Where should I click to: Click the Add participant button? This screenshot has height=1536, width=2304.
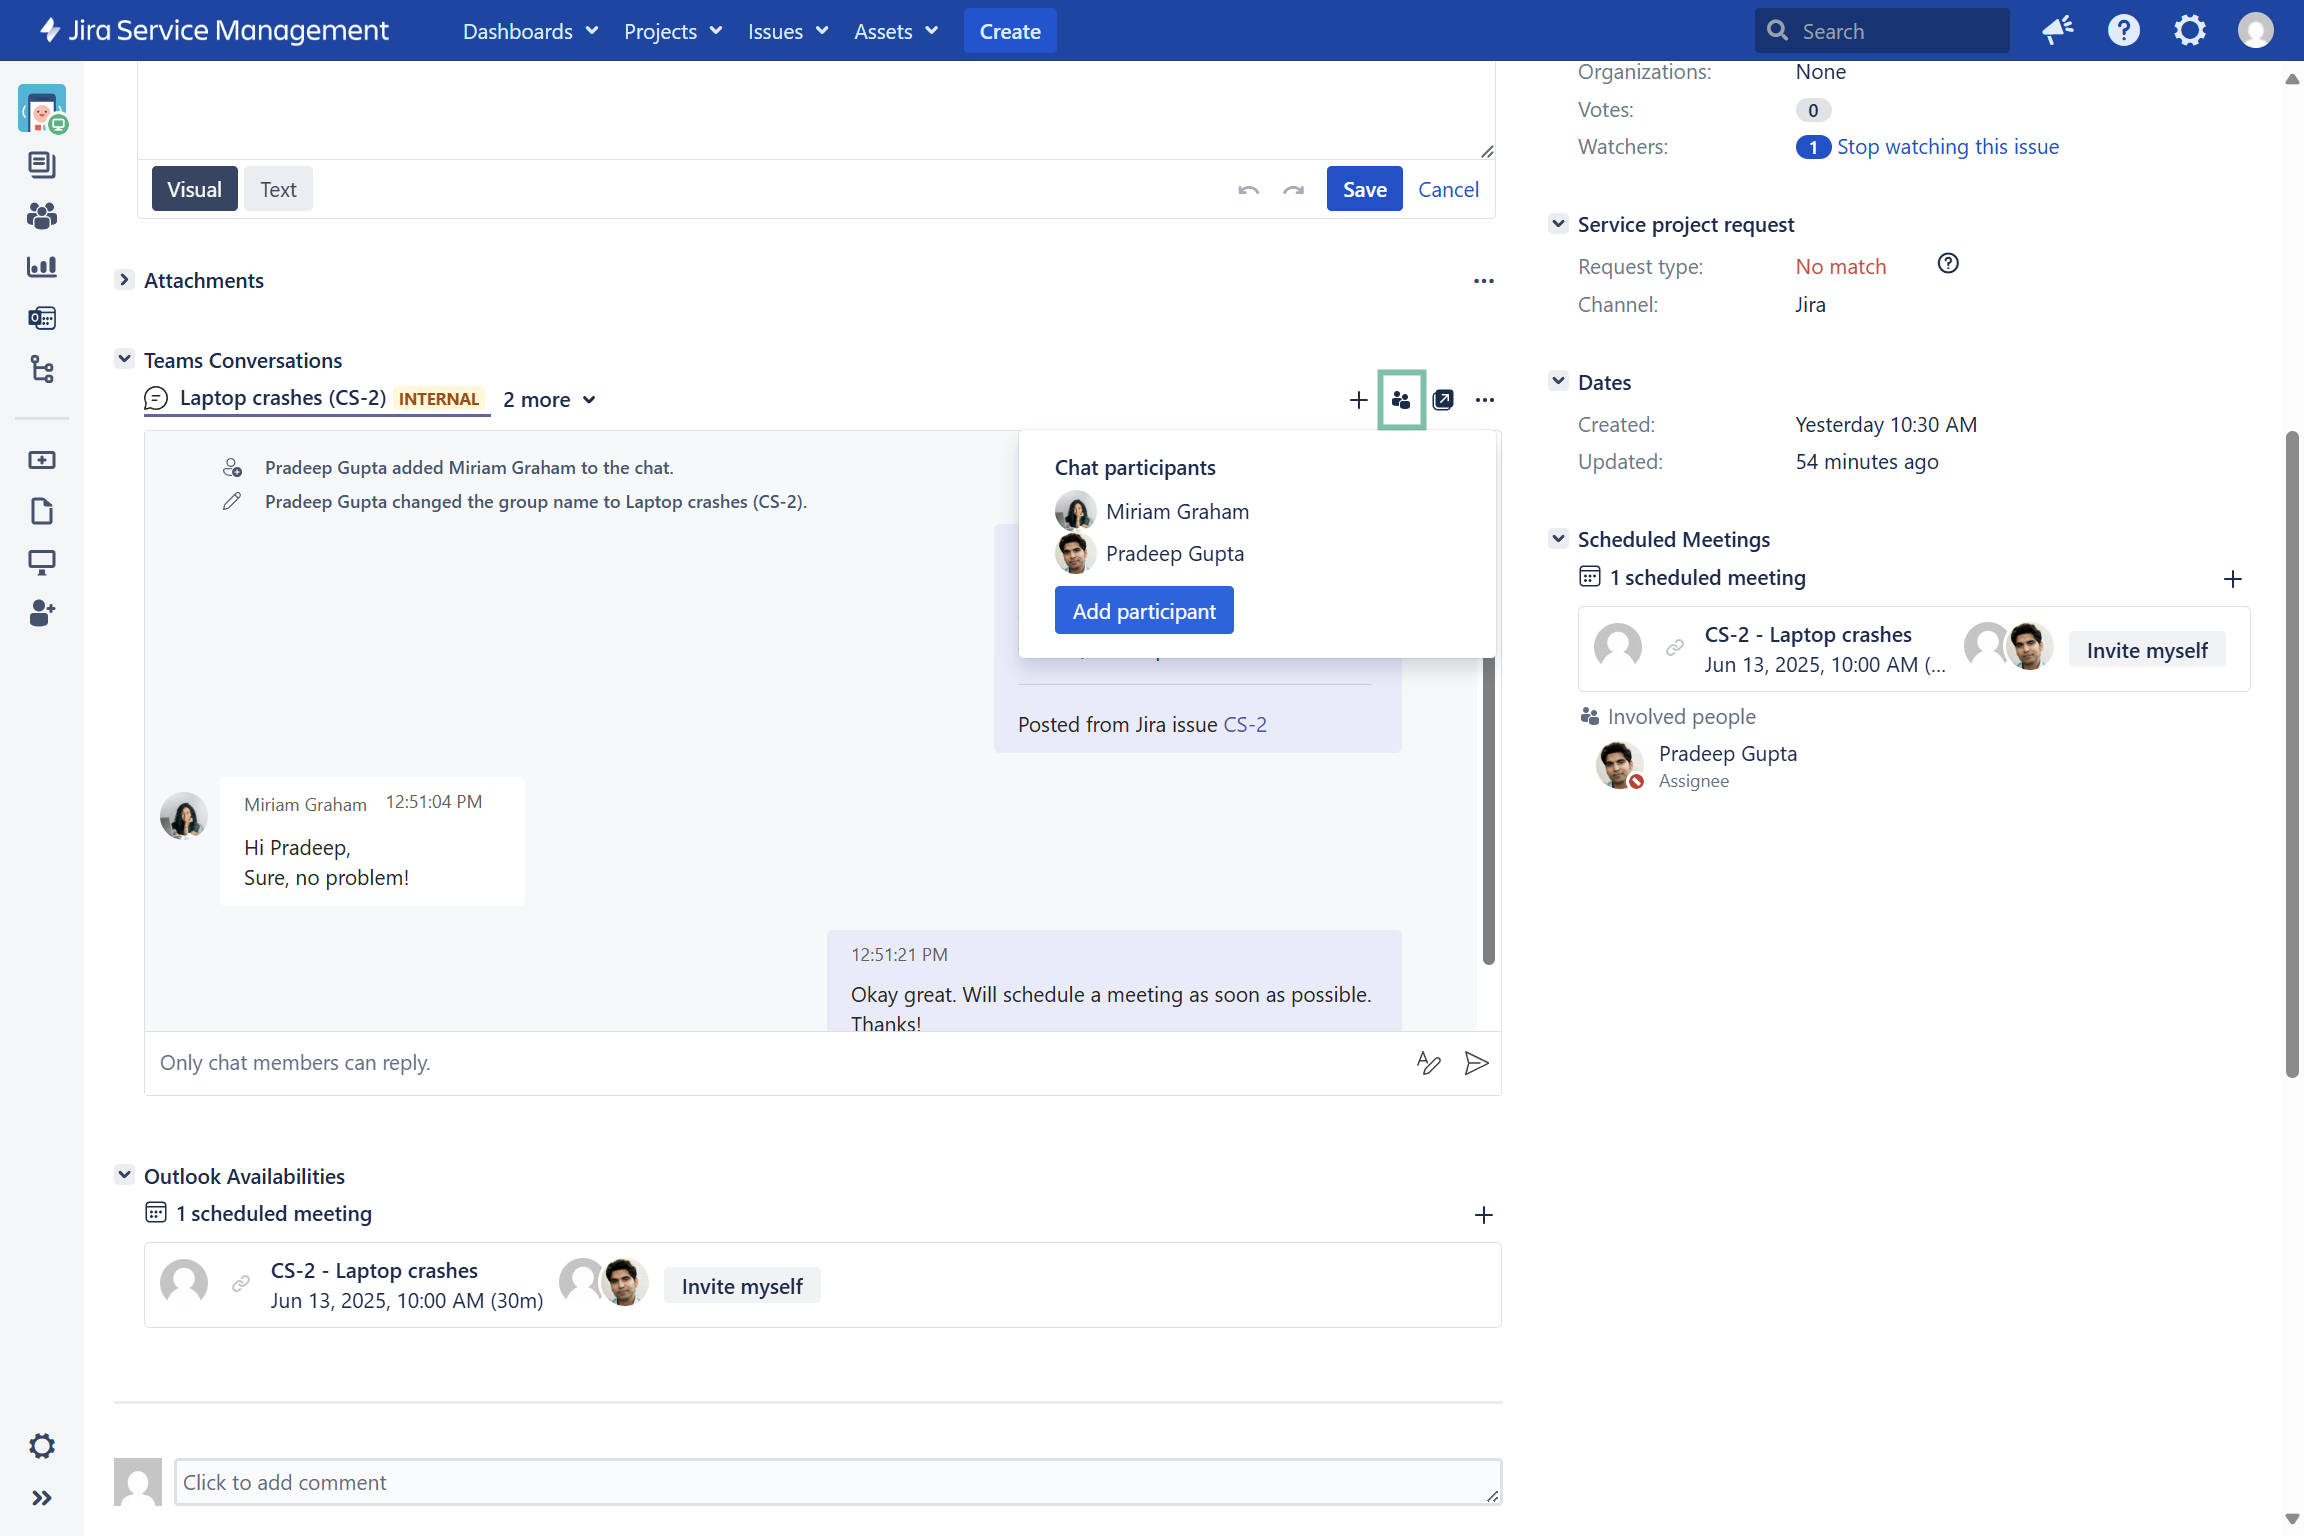coord(1143,611)
